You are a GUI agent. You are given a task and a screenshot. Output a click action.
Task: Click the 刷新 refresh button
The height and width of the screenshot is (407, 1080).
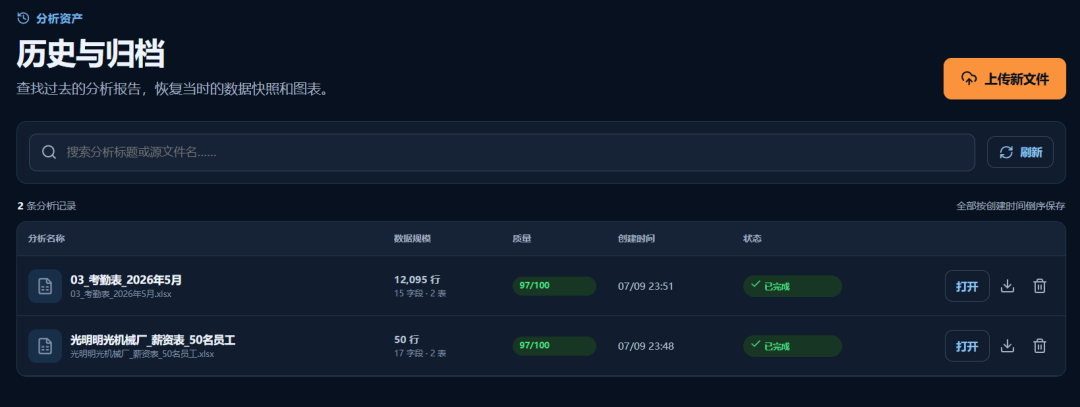point(1020,152)
